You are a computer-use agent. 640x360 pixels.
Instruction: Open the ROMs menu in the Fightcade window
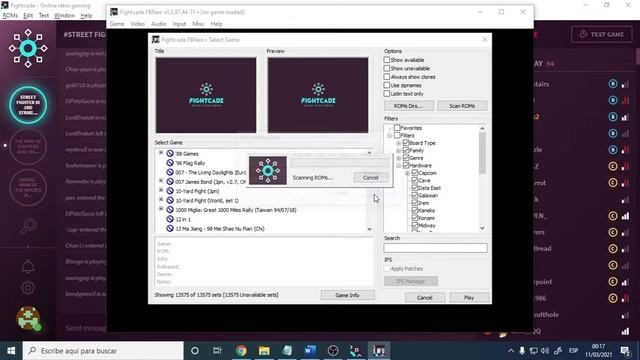(10, 16)
